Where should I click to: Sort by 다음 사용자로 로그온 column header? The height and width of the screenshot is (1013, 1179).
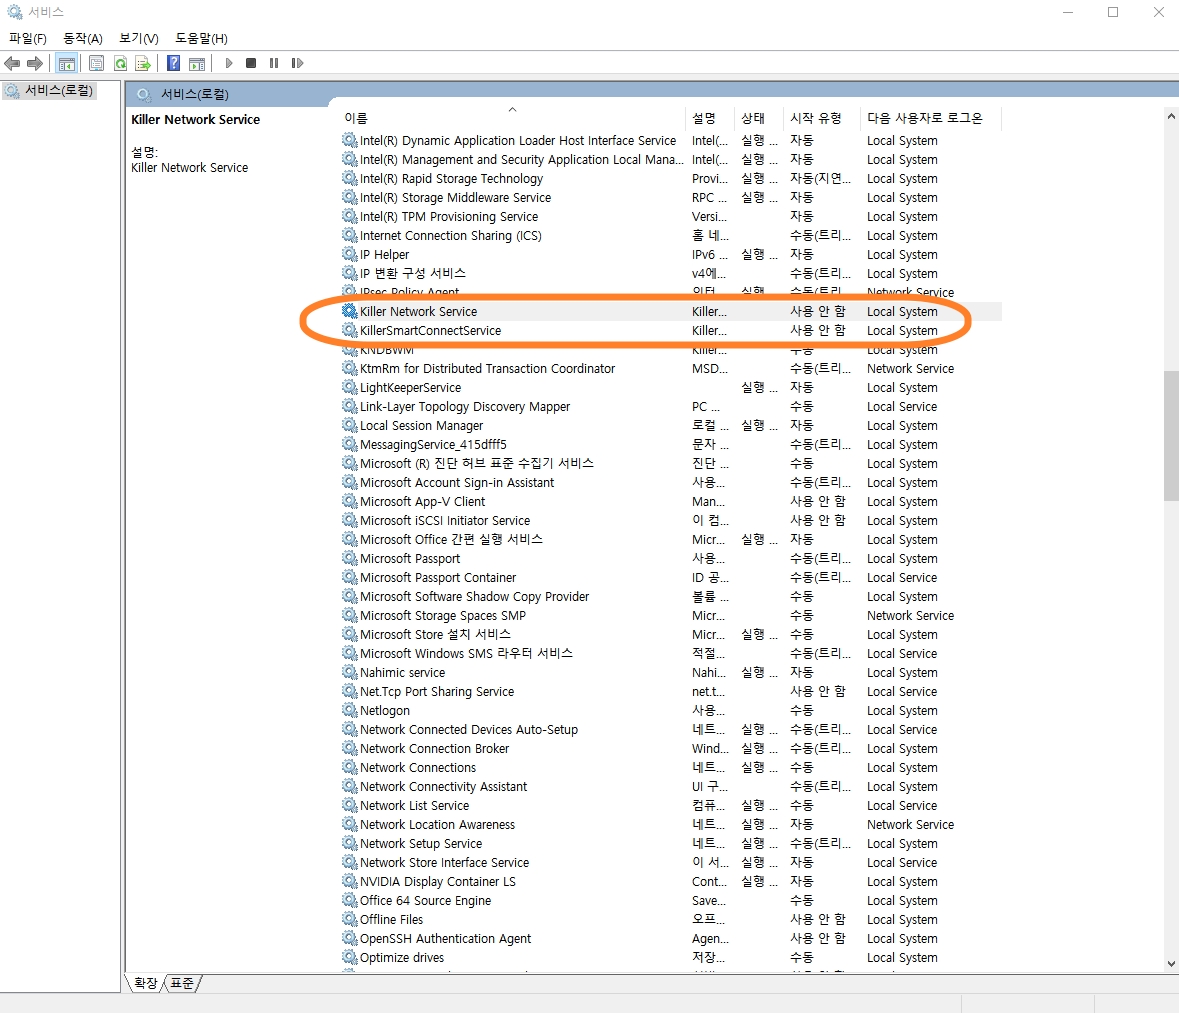coord(932,118)
